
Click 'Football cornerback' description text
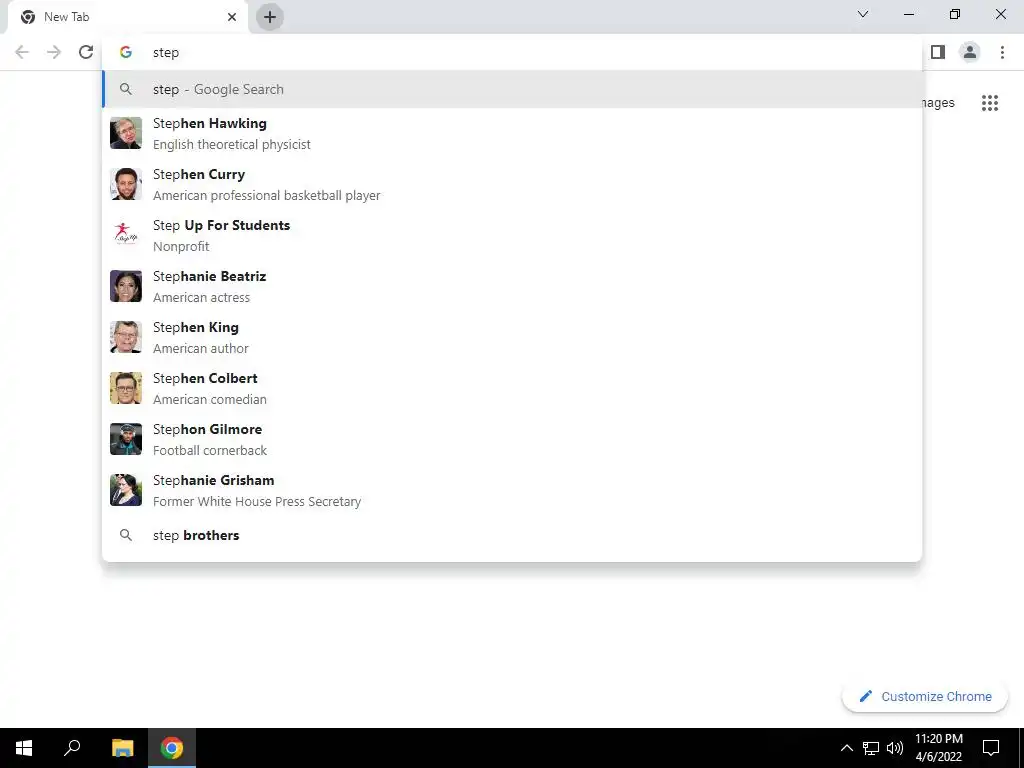(x=210, y=450)
